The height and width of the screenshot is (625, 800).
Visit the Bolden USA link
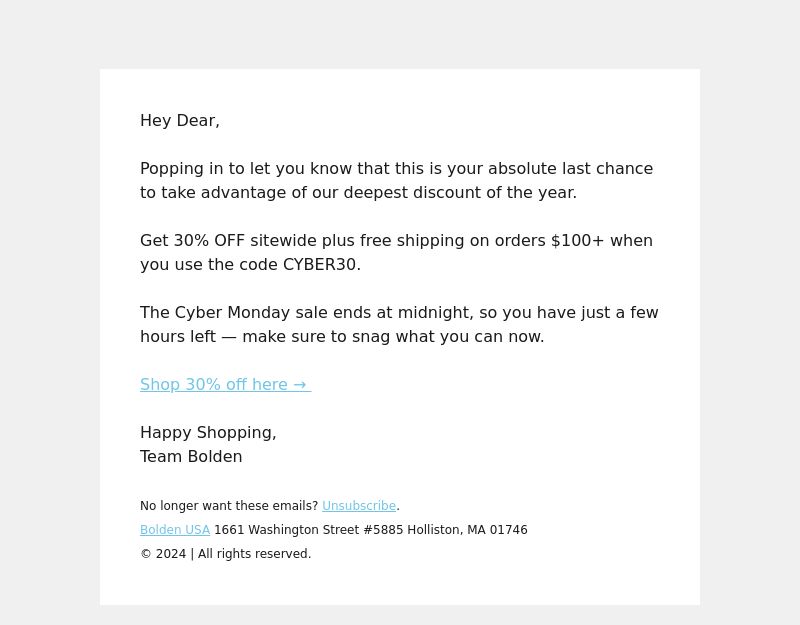pos(175,530)
